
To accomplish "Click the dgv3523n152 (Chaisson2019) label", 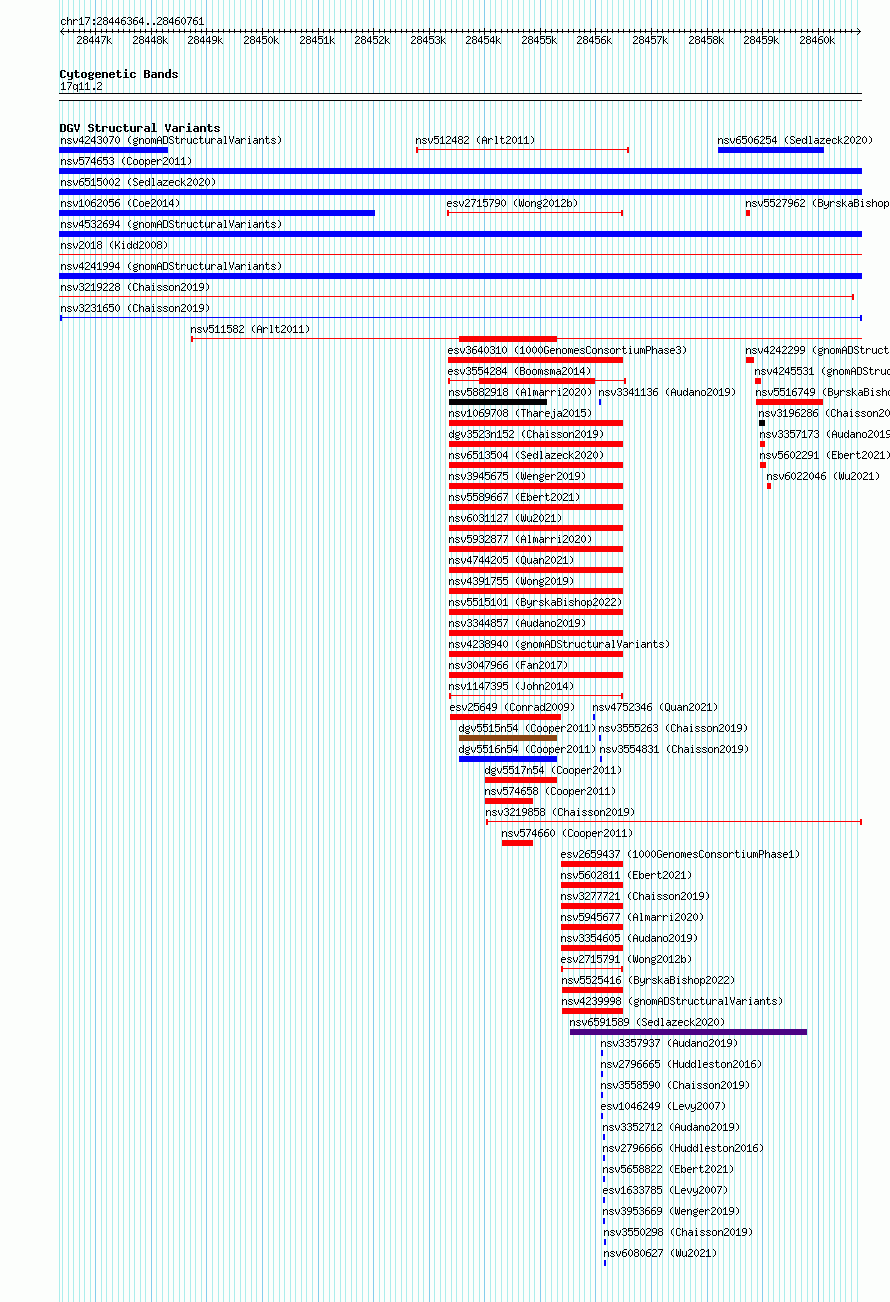I will point(526,434).
